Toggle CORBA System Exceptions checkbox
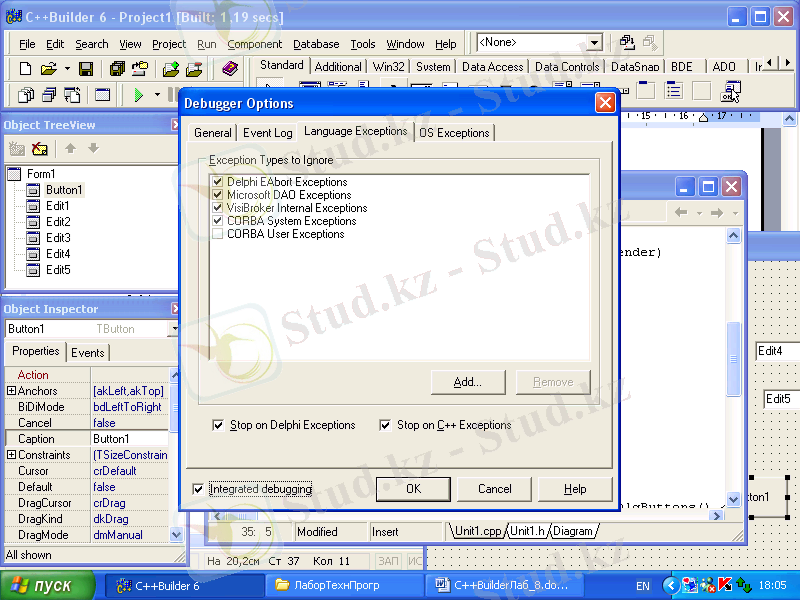The image size is (800, 600). (218, 221)
